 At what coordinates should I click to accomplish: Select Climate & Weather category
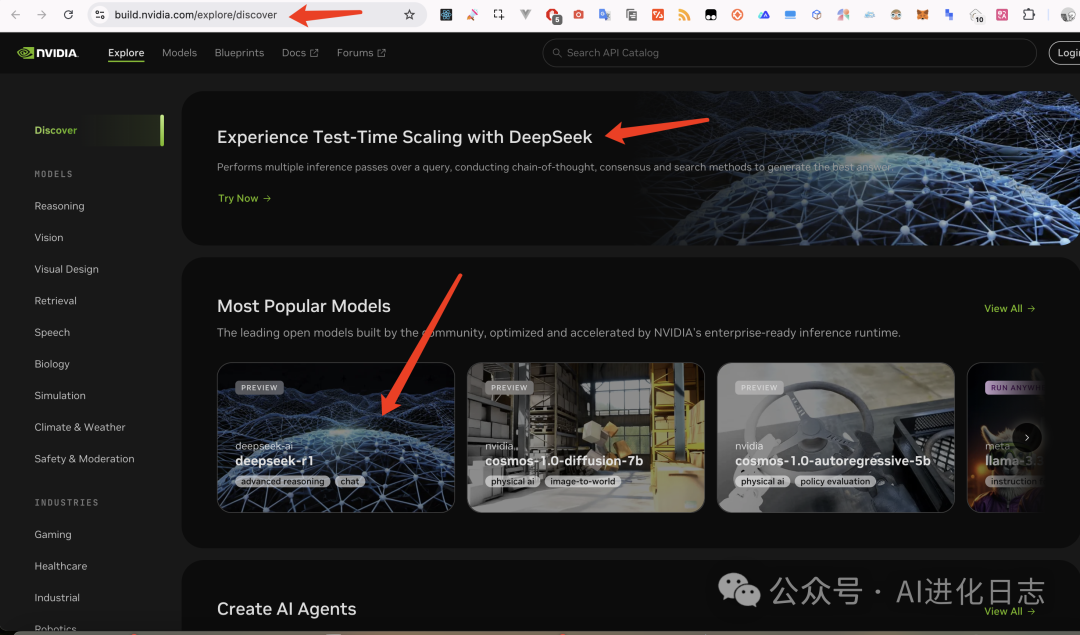(x=80, y=427)
